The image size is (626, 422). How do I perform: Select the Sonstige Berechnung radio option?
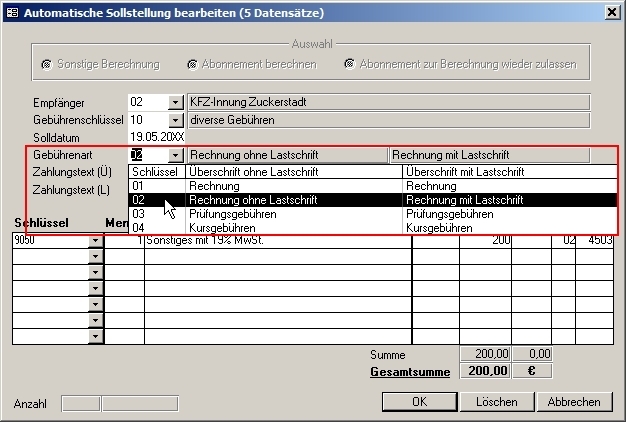(47, 64)
